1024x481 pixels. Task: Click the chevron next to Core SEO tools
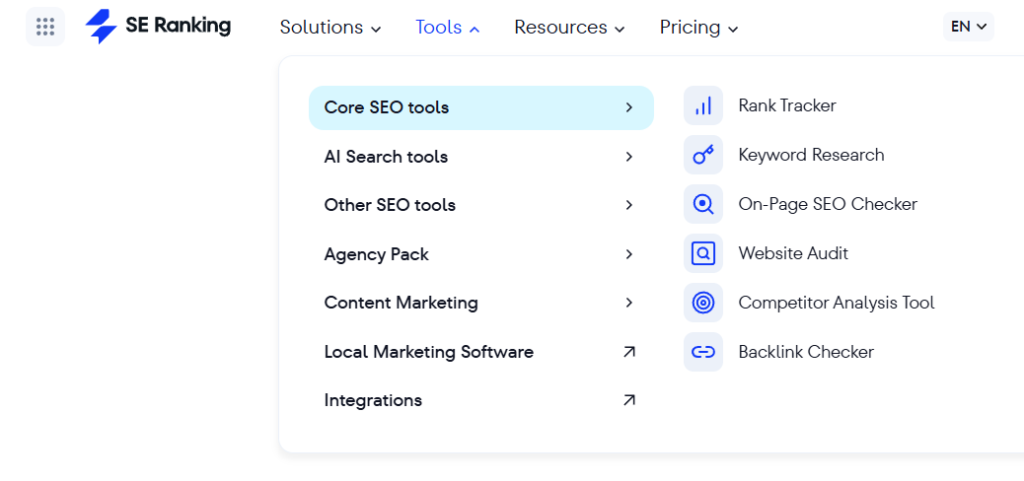point(629,108)
